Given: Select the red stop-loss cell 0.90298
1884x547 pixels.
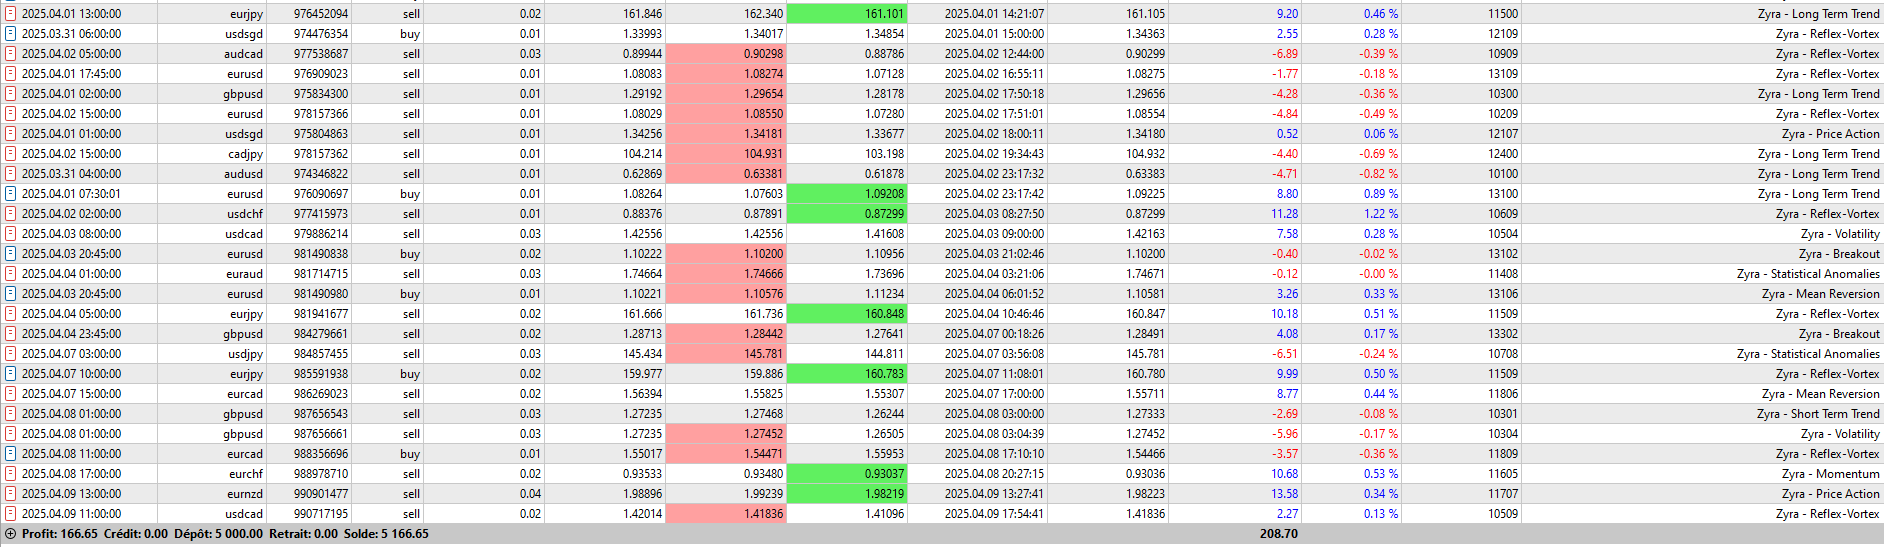Looking at the screenshot, I should pyautogui.click(x=726, y=54).
